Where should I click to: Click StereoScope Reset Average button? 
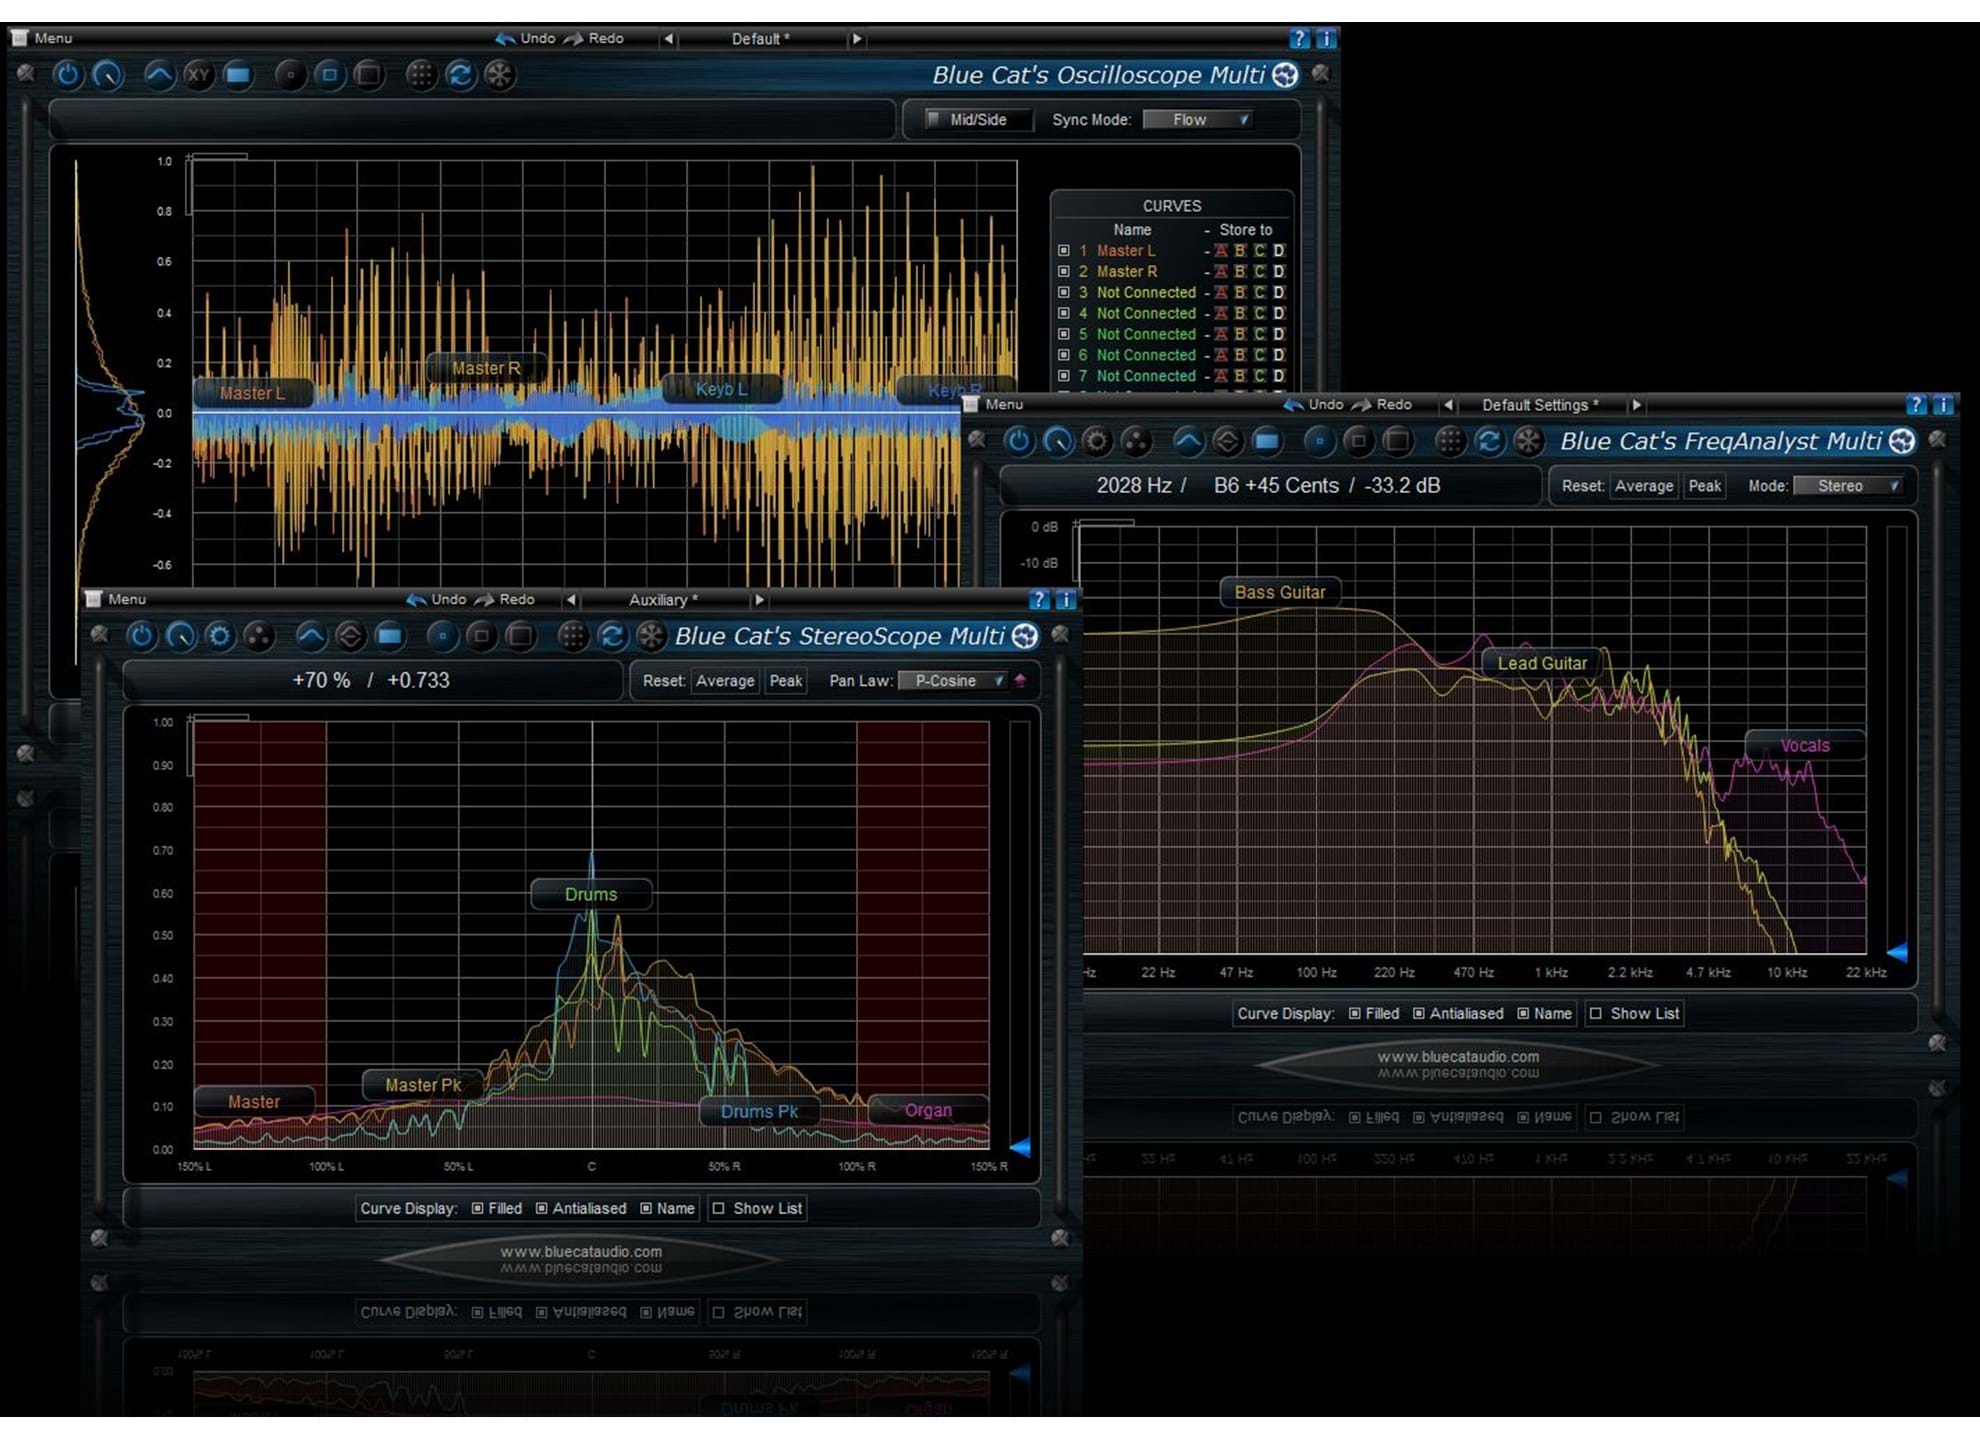click(725, 681)
